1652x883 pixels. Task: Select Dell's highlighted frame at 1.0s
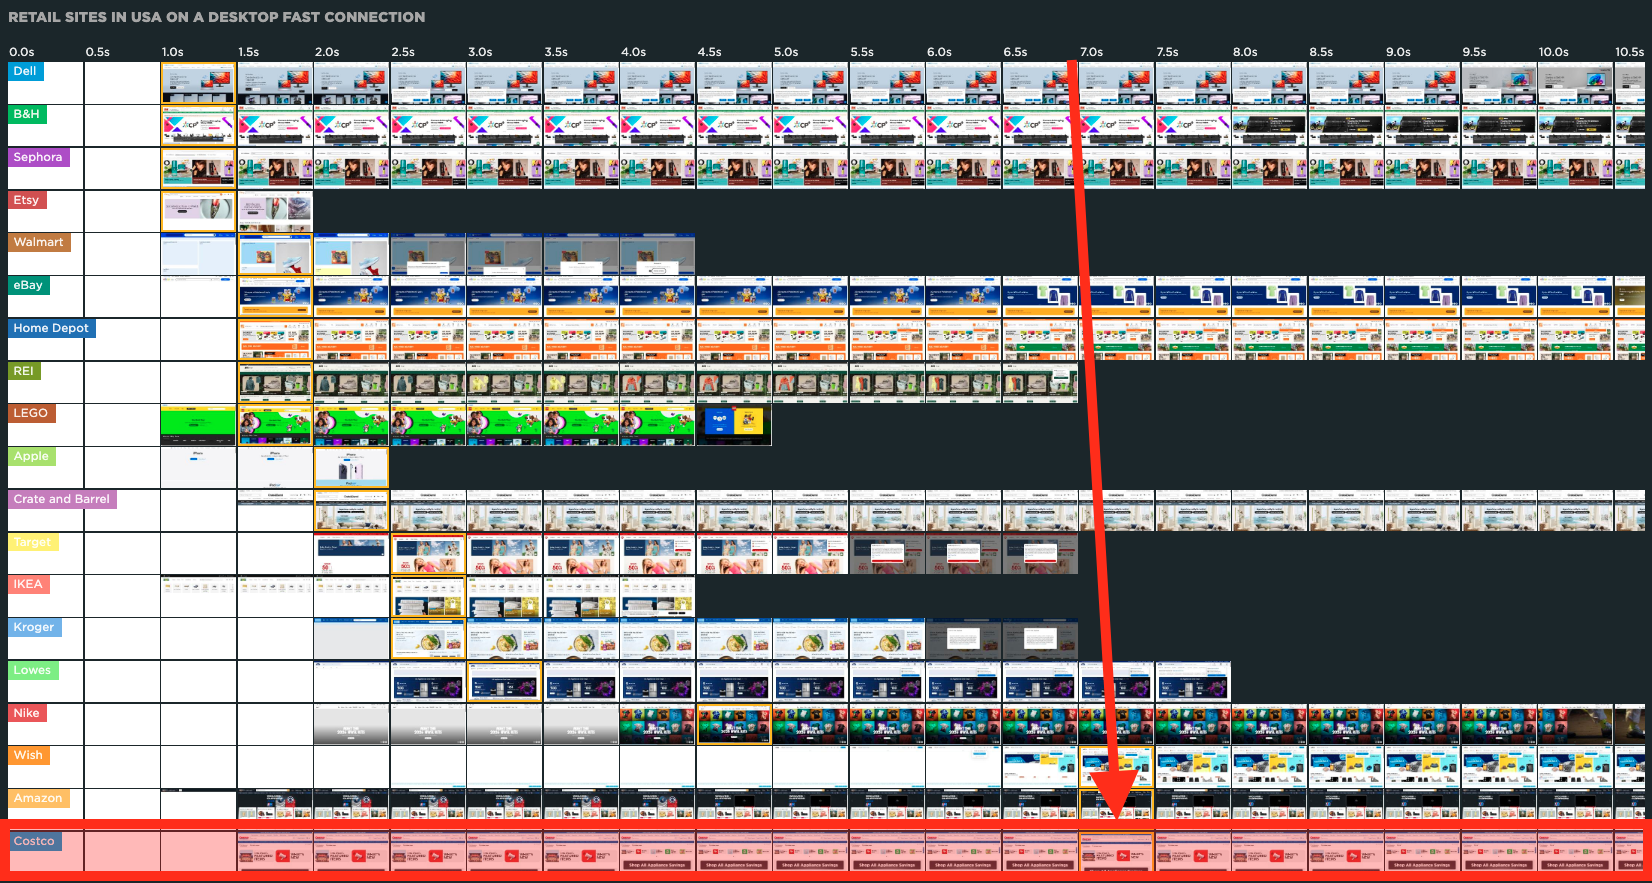198,84
